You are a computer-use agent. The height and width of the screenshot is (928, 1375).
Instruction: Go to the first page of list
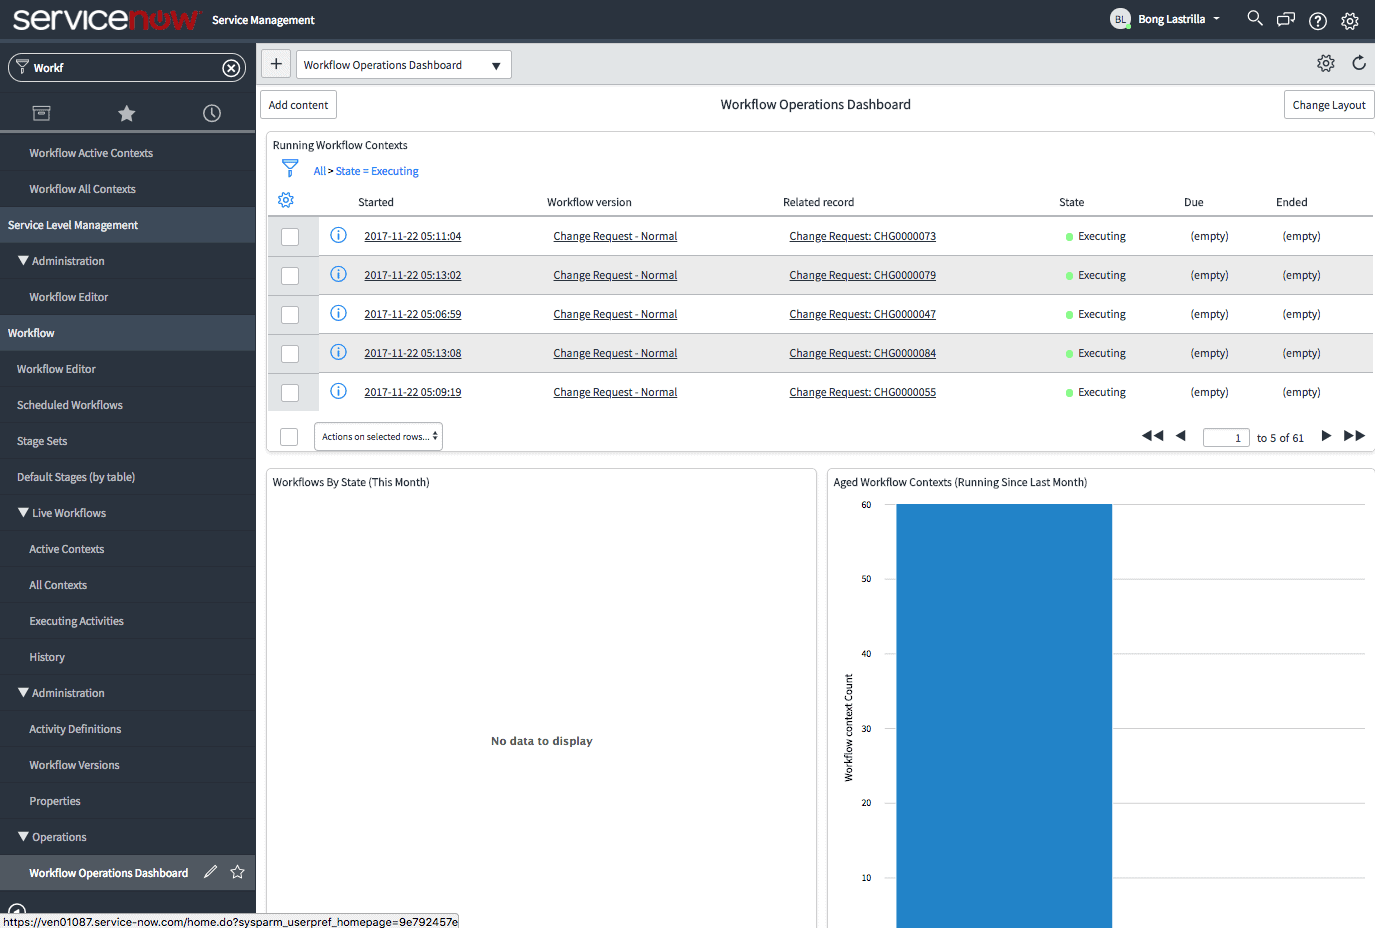click(x=1153, y=435)
